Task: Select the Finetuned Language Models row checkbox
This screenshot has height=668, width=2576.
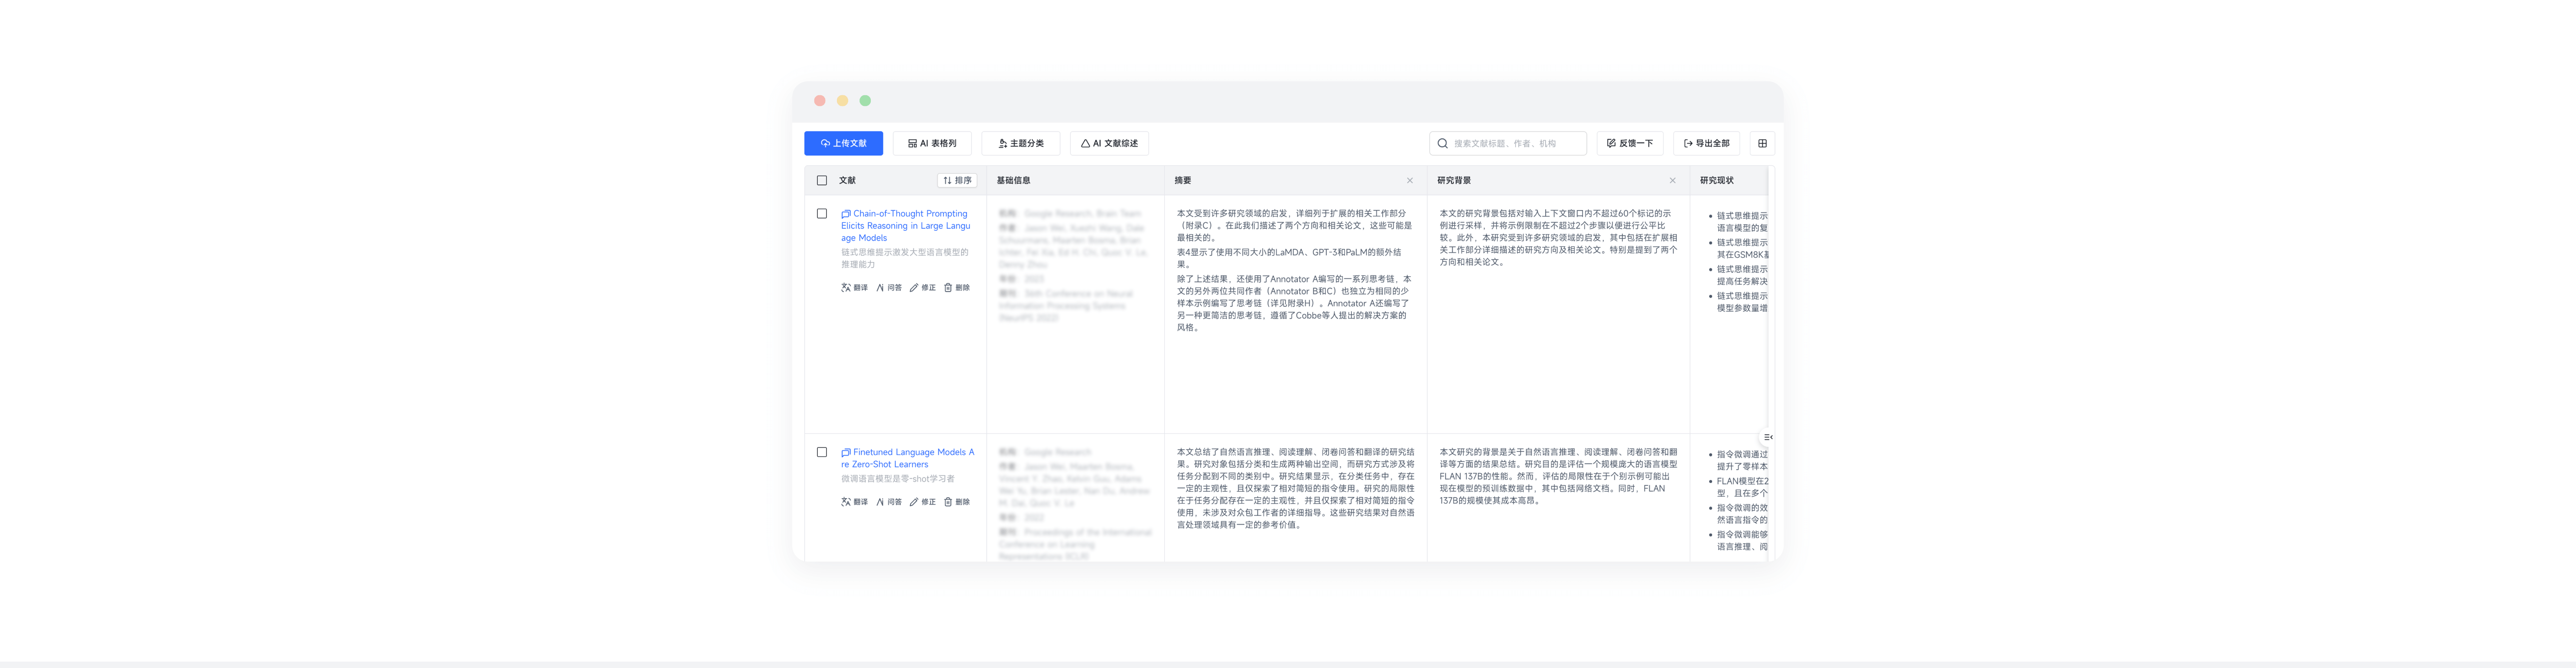Action: [822, 452]
